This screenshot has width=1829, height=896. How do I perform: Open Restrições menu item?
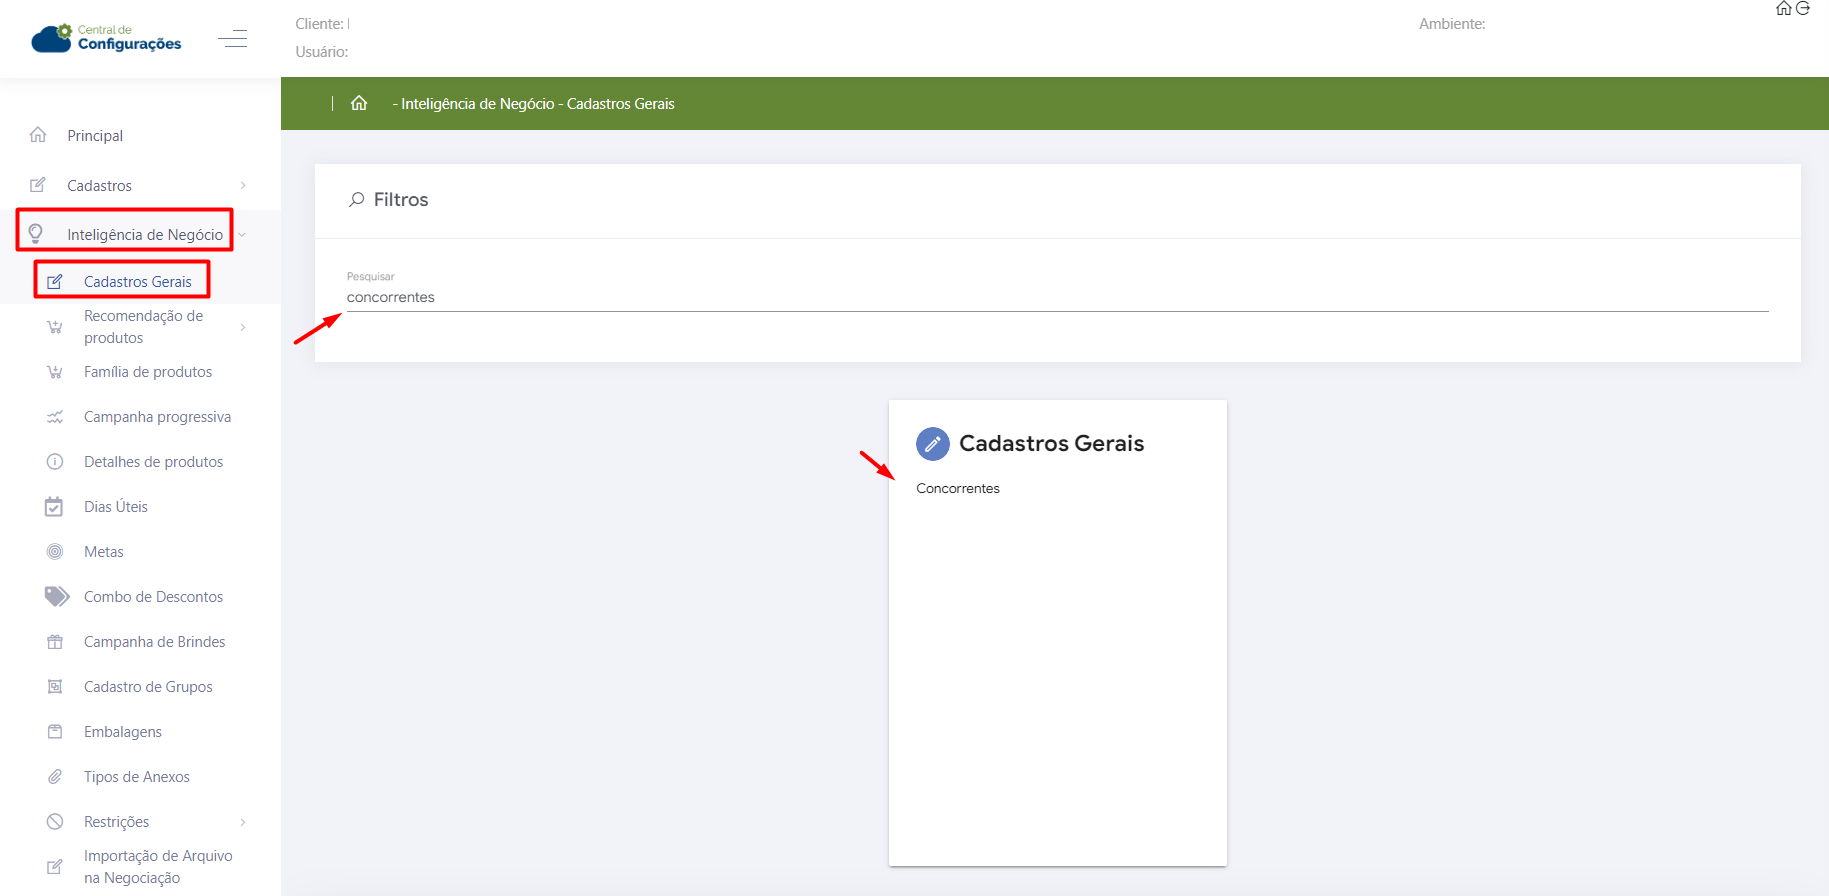[x=117, y=822]
